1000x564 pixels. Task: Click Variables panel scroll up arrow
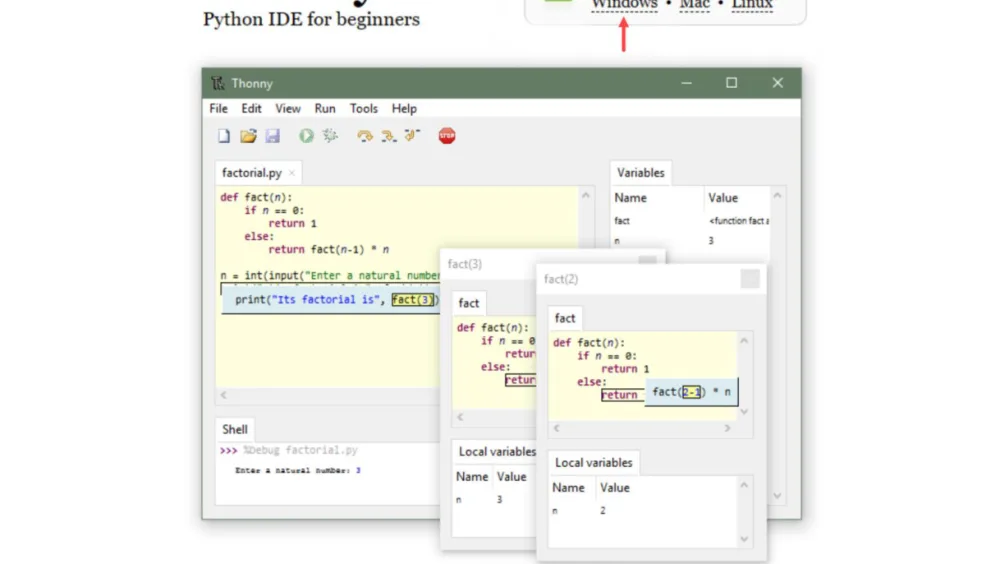coord(777,196)
